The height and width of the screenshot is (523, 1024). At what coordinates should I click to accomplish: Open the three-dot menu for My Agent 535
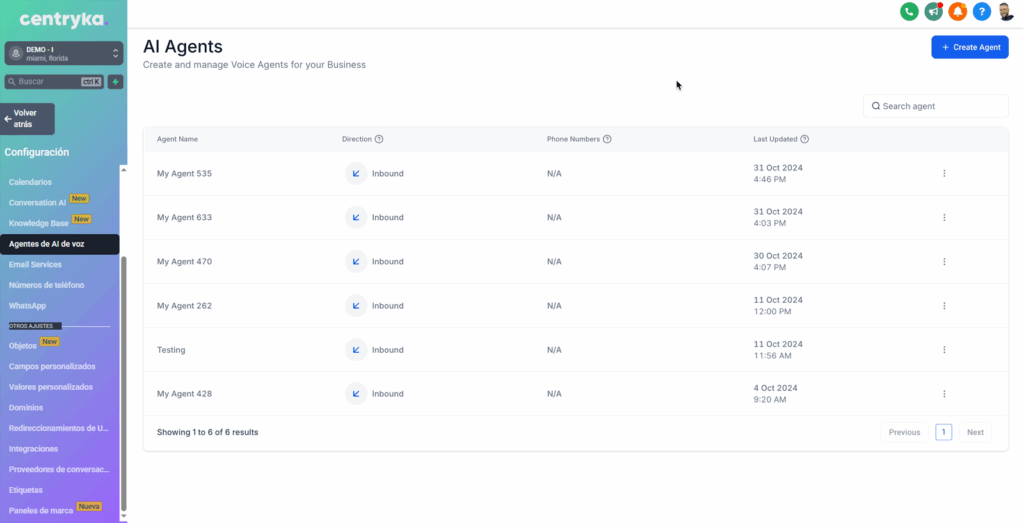(944, 174)
